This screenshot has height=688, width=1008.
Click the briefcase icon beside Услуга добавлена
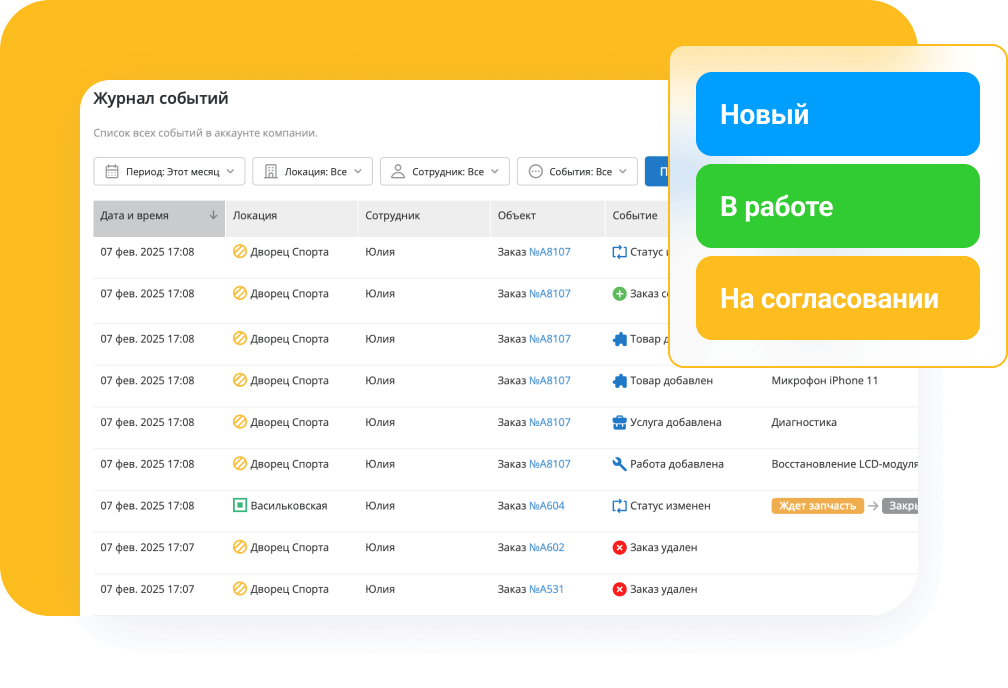click(619, 422)
